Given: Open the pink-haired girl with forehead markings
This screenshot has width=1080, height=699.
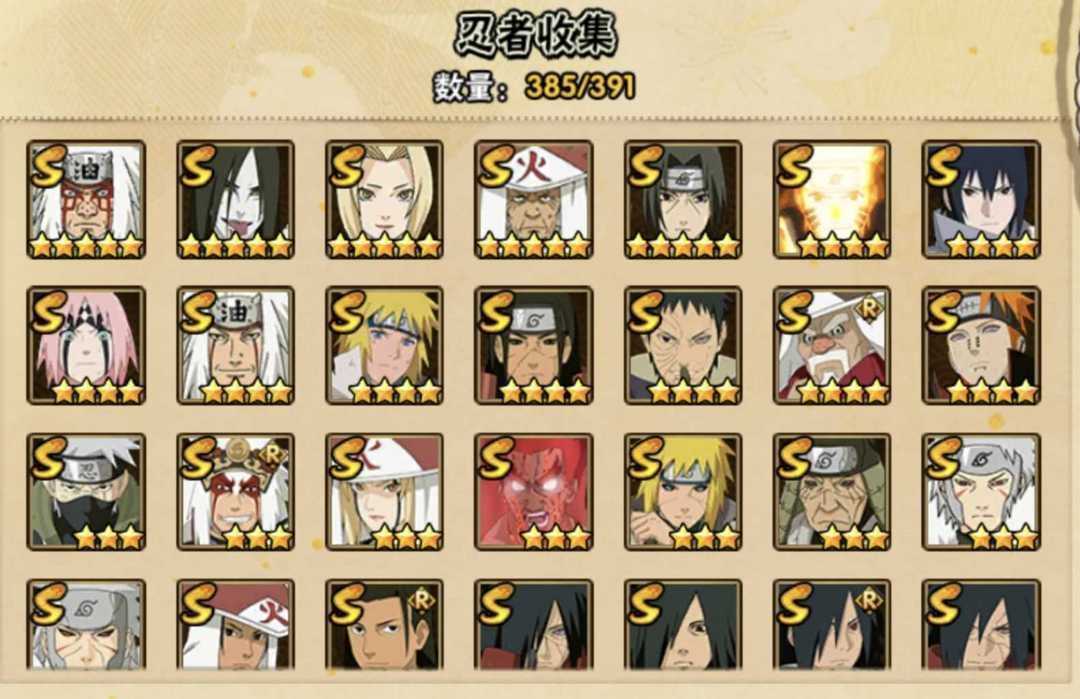Looking at the screenshot, I should [86, 346].
